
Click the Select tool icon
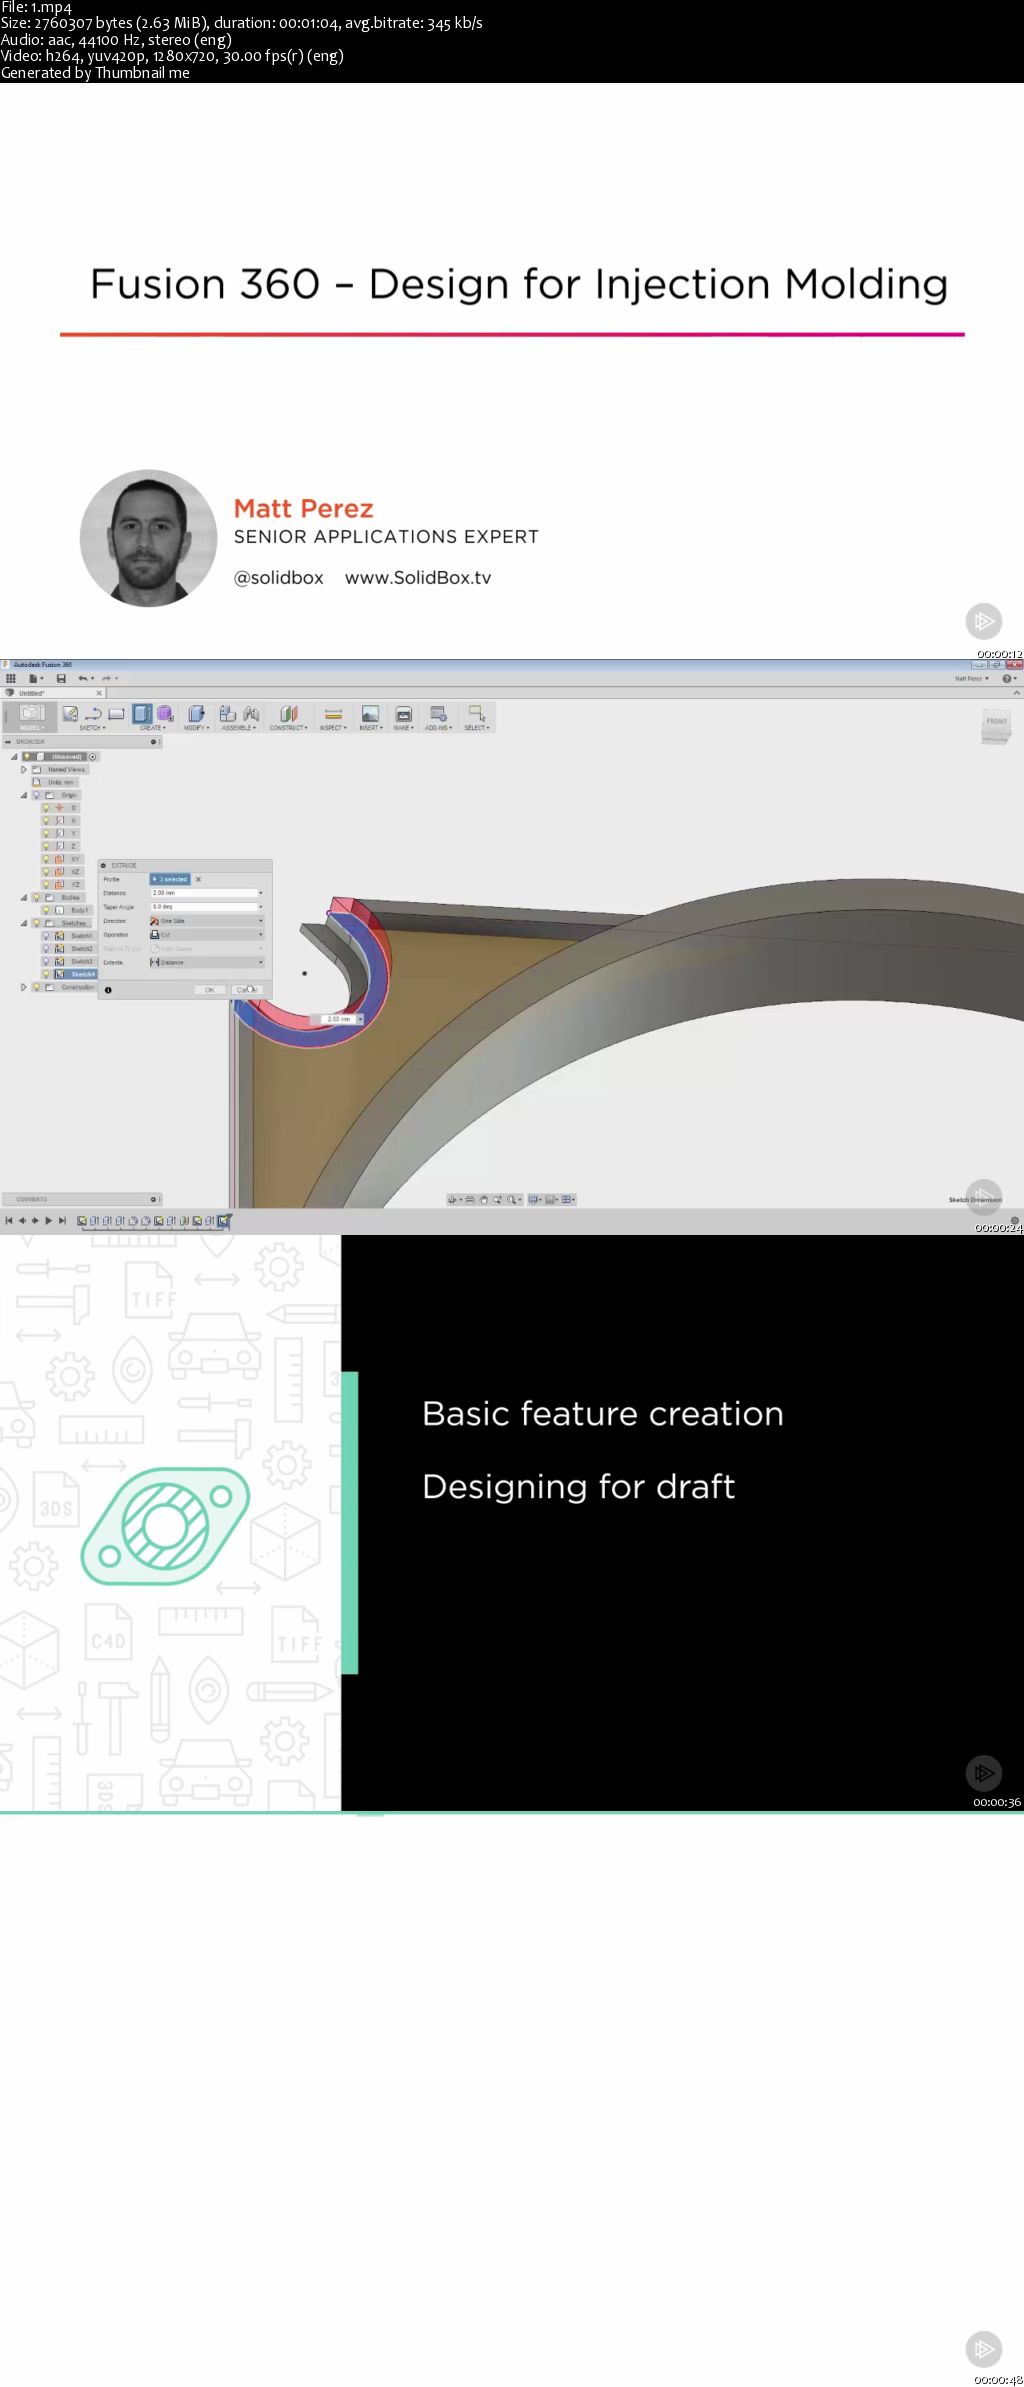point(477,713)
